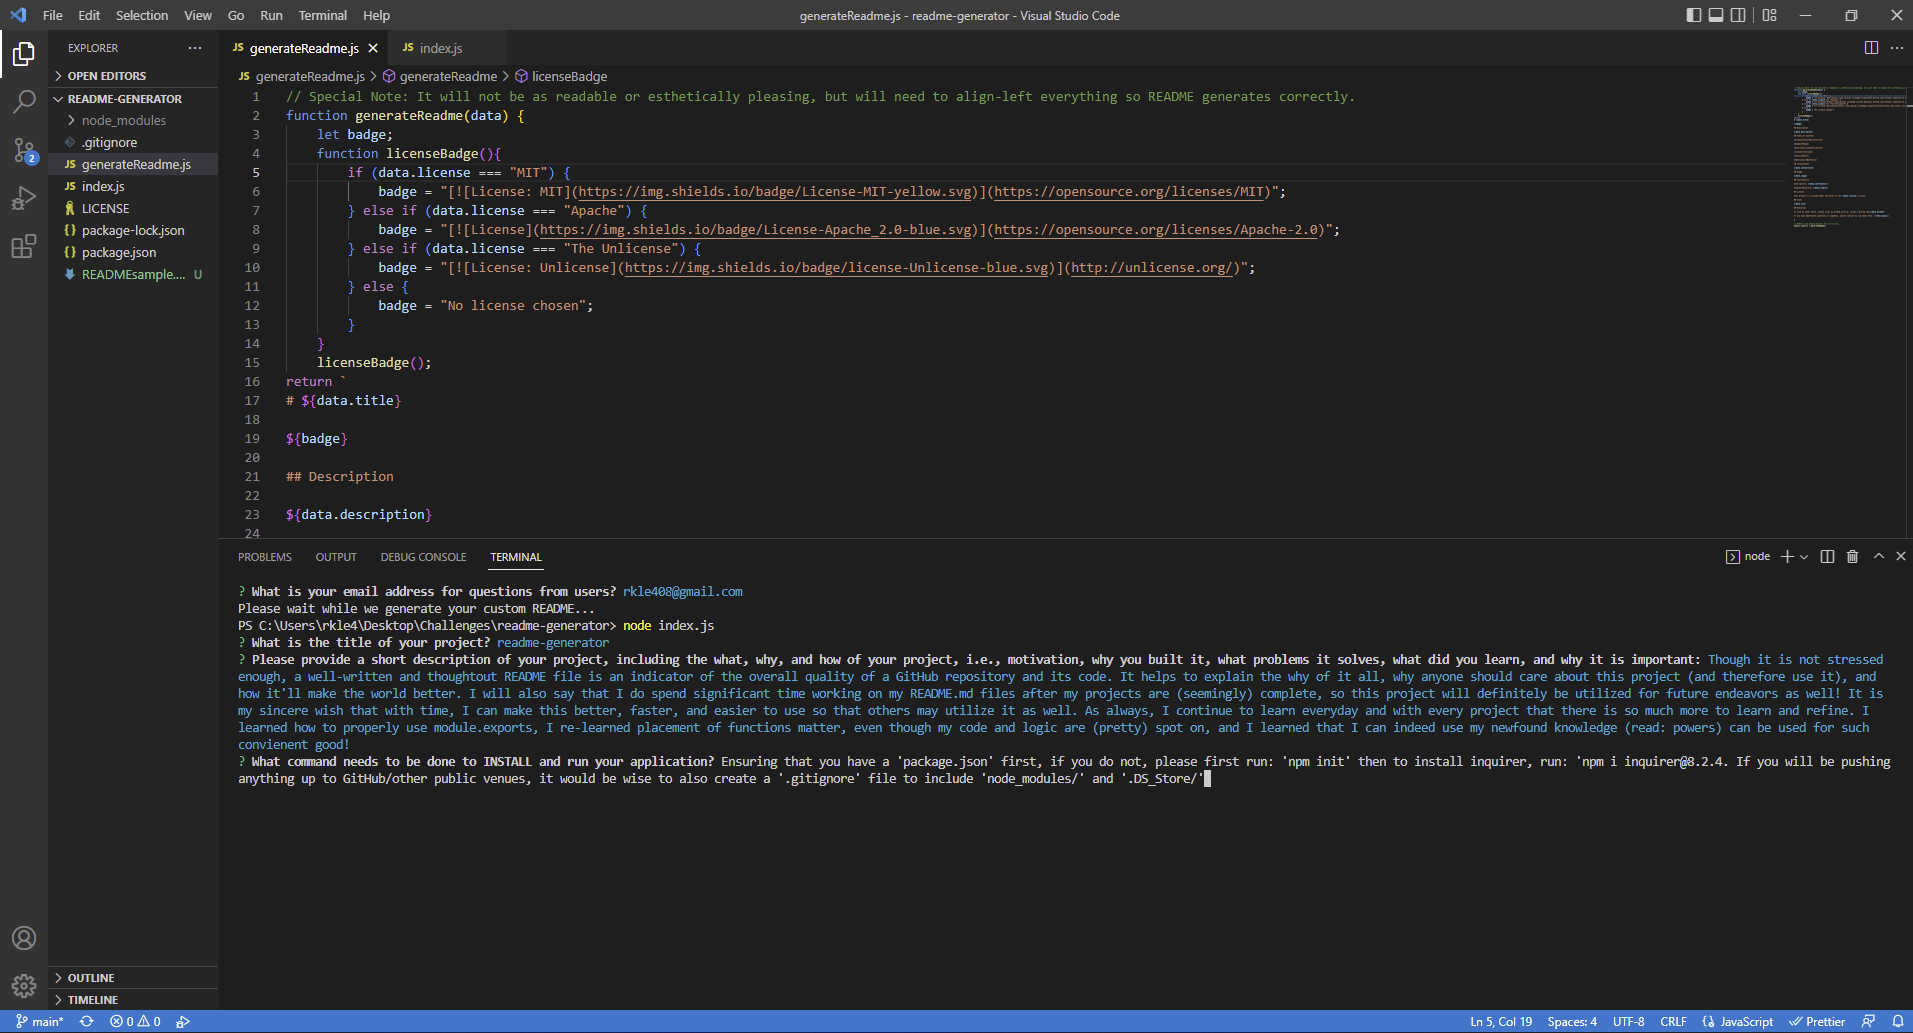Open the Accounts icon in activity bar
The width and height of the screenshot is (1913, 1033).
[24, 938]
